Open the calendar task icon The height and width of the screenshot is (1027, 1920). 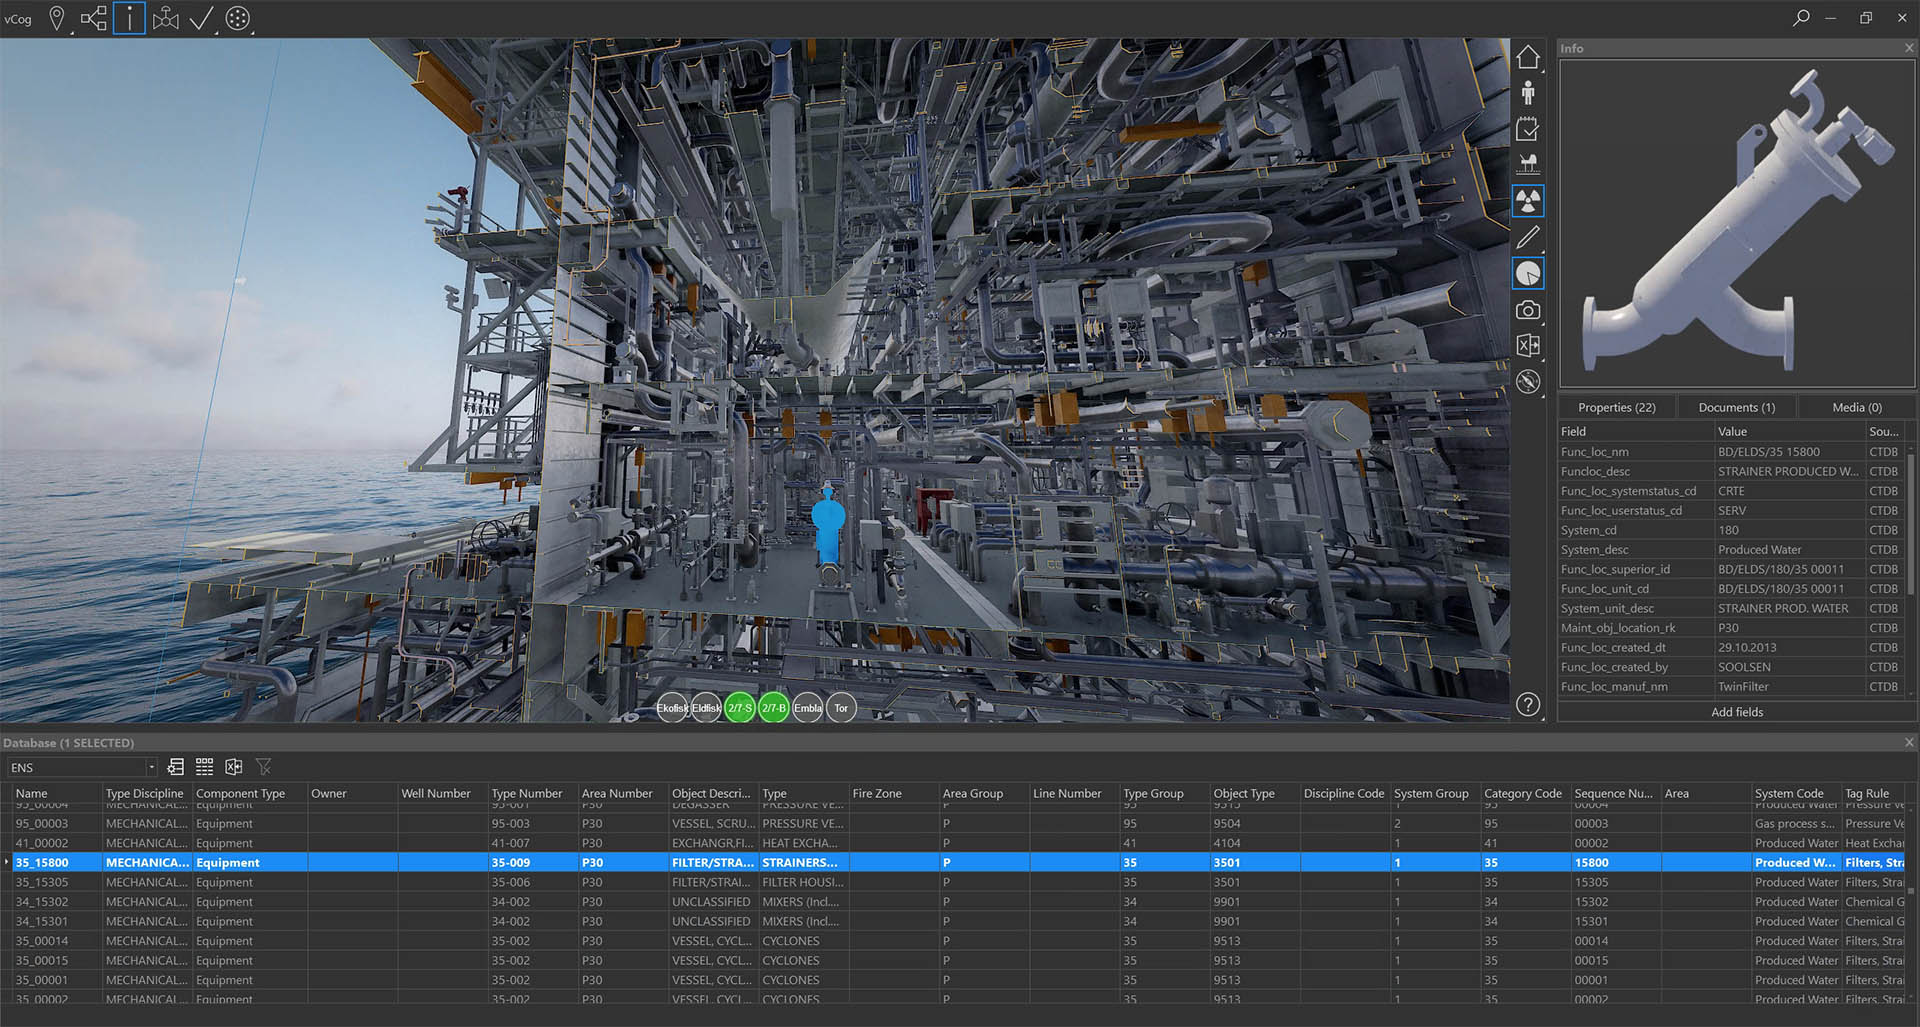pyautogui.click(x=1528, y=129)
